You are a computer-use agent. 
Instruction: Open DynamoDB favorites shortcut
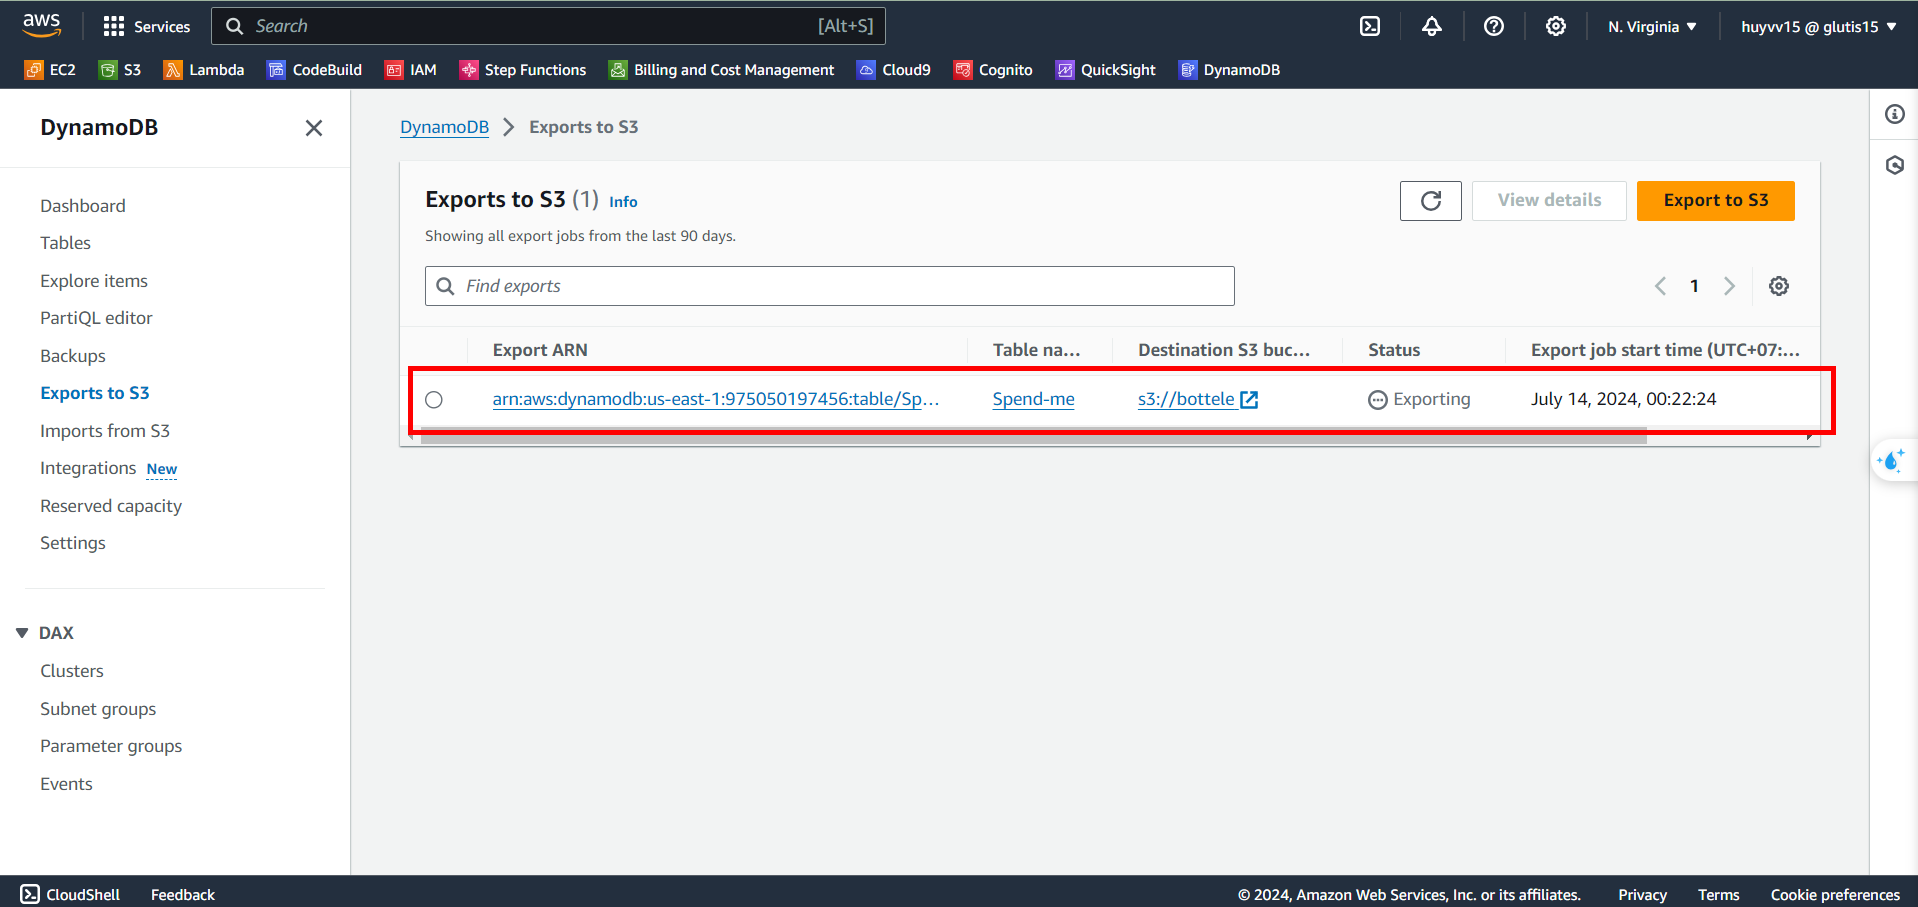tap(1230, 69)
